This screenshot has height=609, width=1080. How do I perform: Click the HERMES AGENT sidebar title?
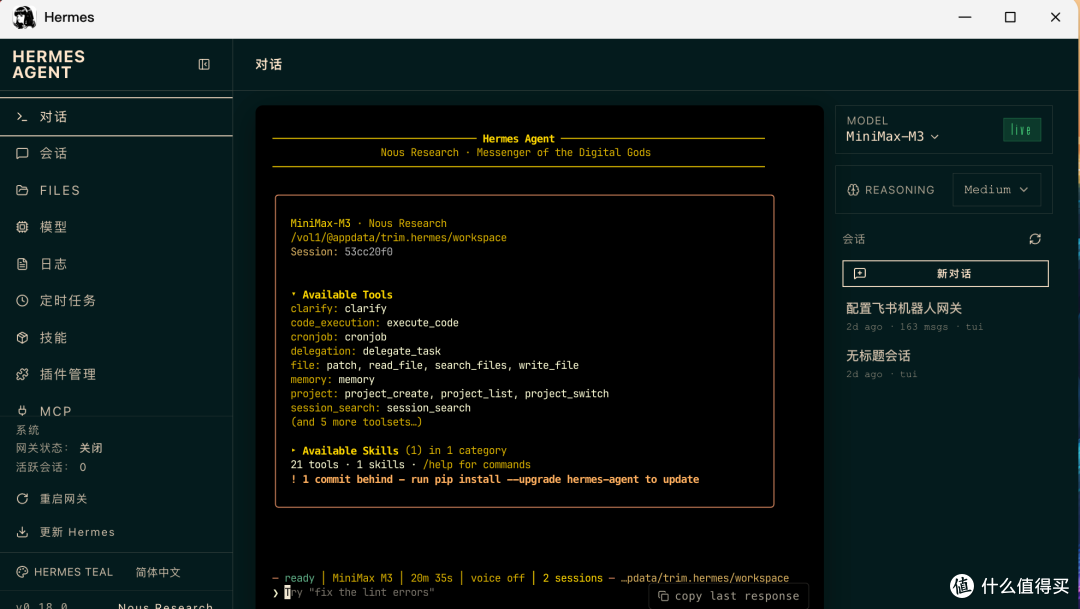click(x=48, y=64)
